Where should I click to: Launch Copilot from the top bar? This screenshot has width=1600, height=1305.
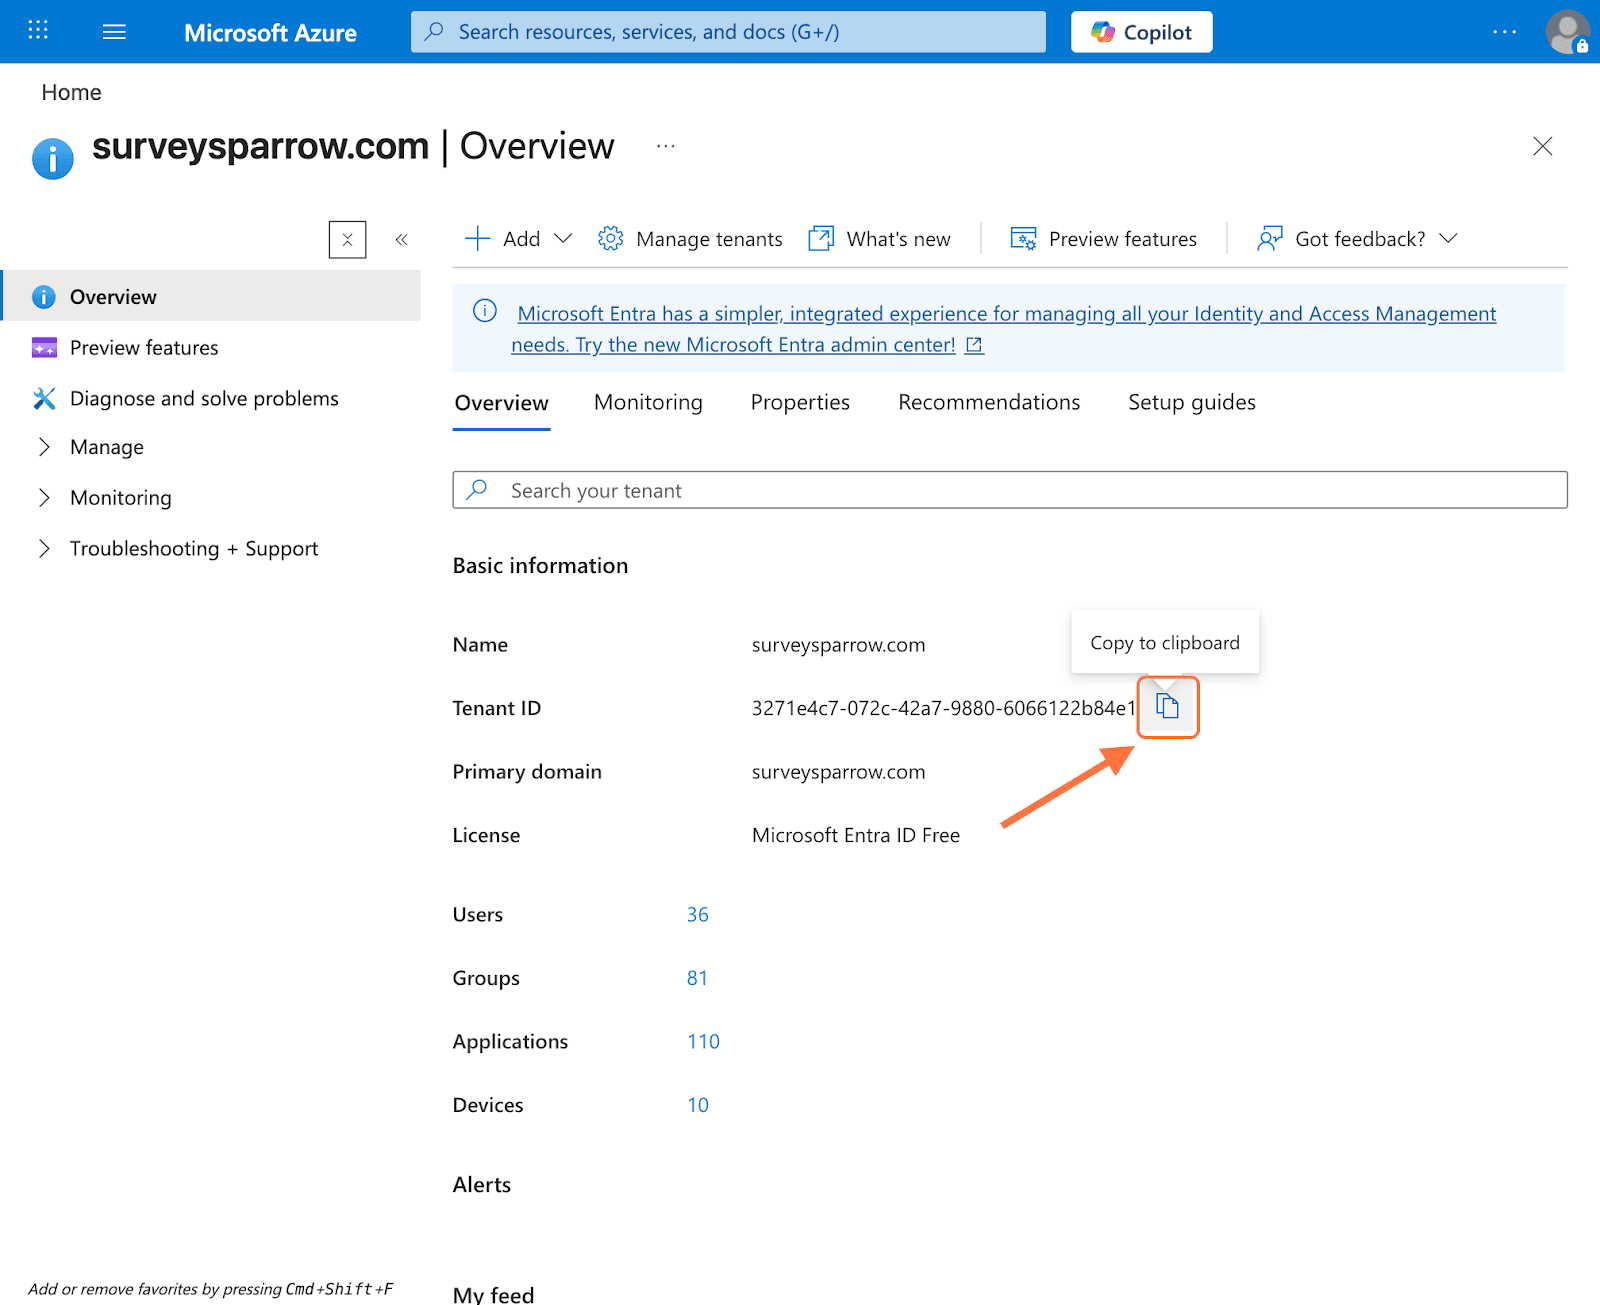[x=1141, y=32]
